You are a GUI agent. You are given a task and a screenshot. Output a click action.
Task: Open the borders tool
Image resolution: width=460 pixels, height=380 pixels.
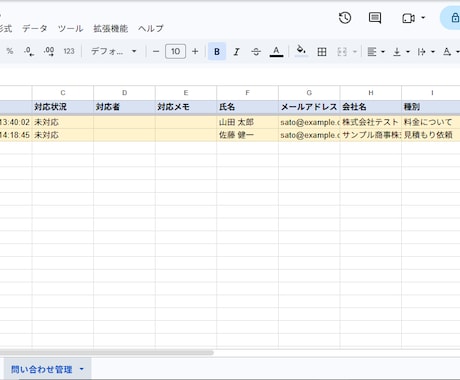322,51
